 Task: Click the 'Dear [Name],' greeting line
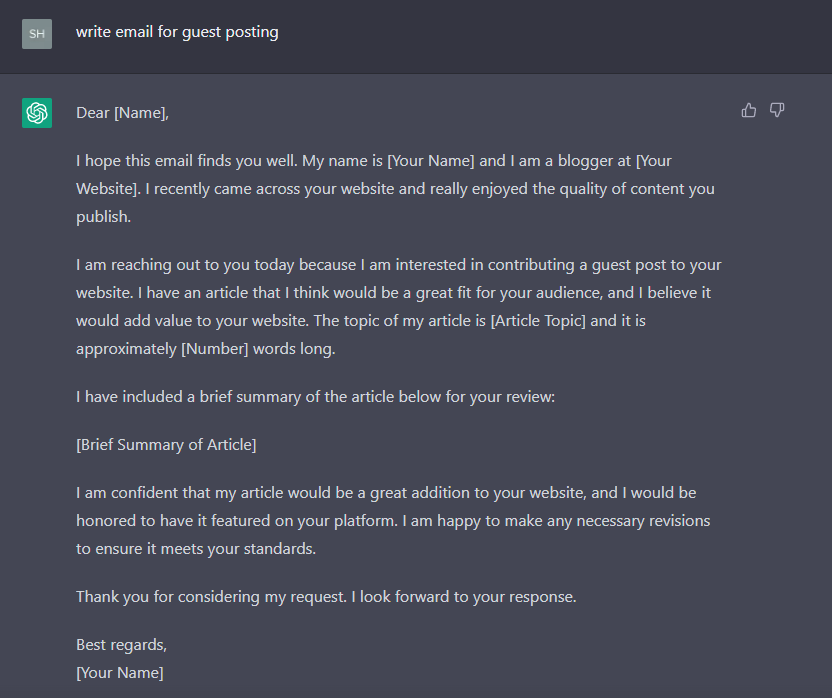tap(123, 113)
